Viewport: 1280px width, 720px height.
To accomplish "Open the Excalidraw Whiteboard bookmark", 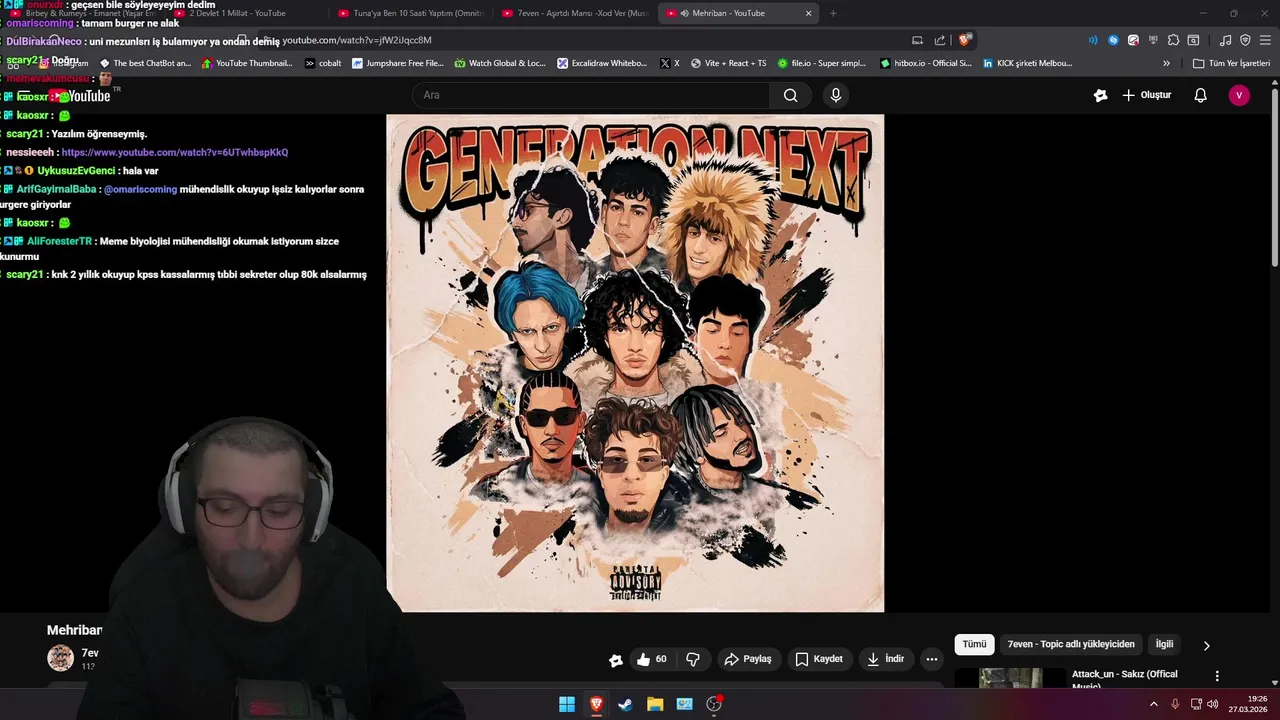I will click(603, 63).
